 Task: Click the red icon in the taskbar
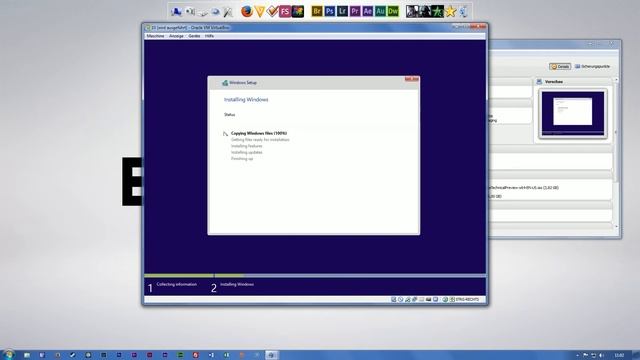pyautogui.click(x=196, y=355)
